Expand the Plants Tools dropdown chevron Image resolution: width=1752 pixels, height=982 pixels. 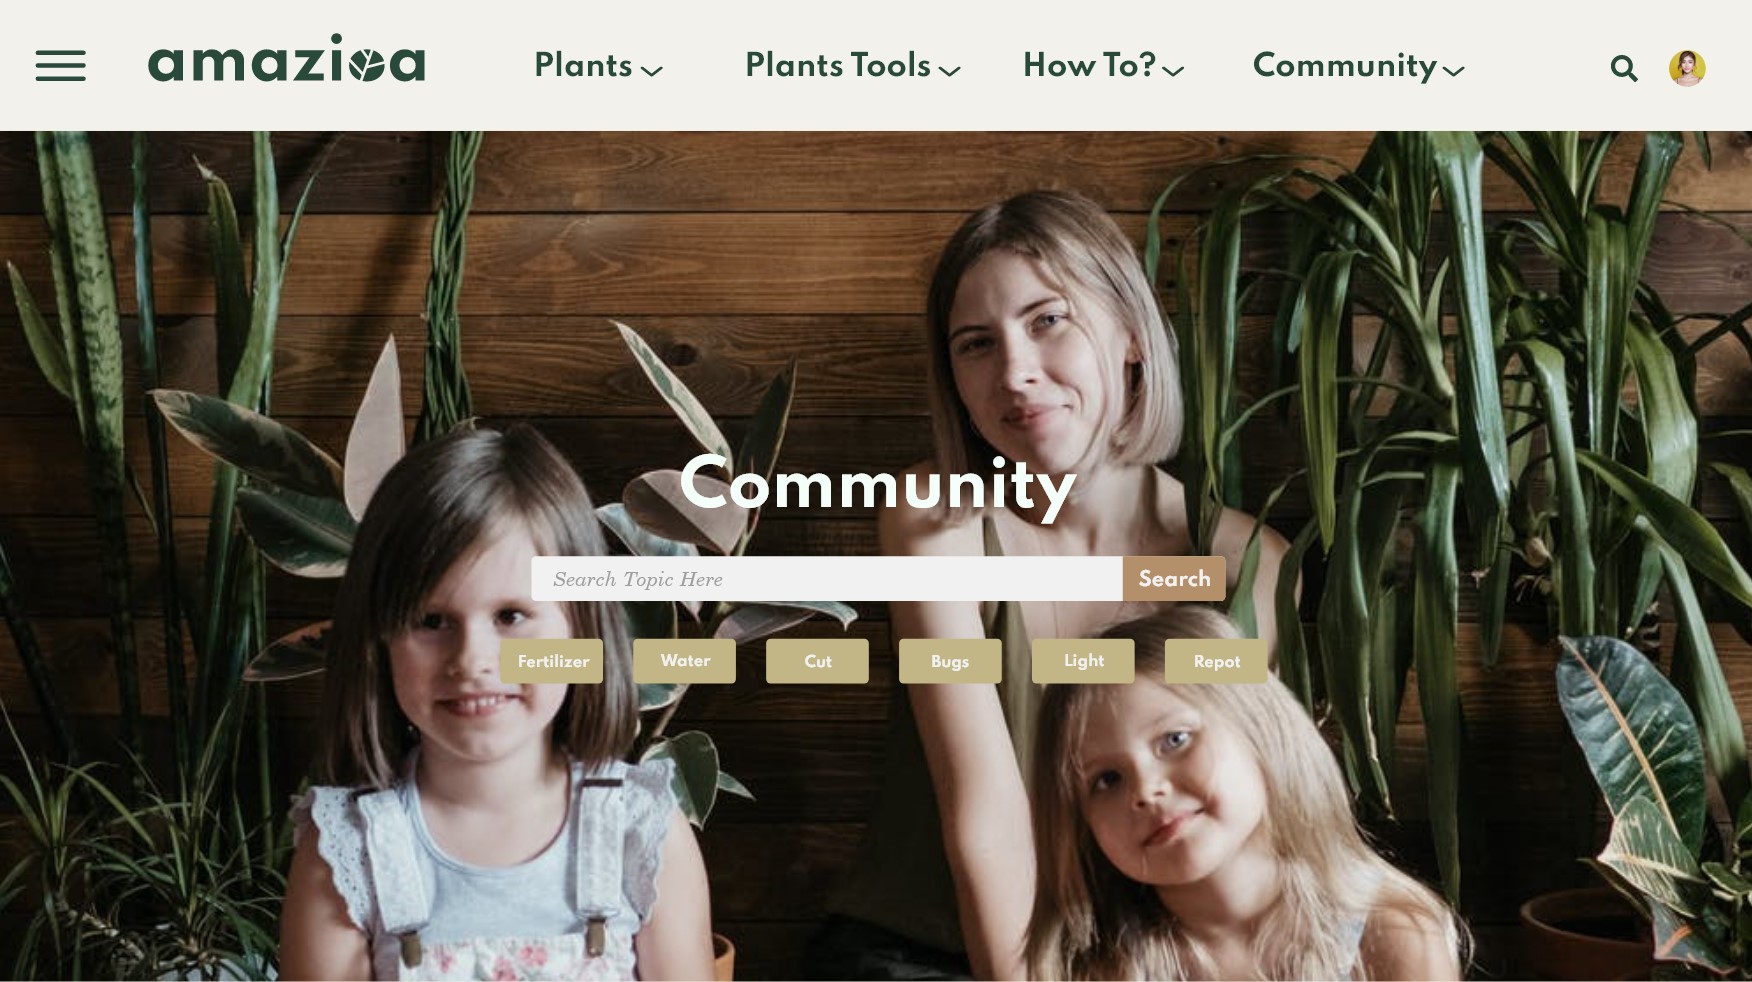950,71
